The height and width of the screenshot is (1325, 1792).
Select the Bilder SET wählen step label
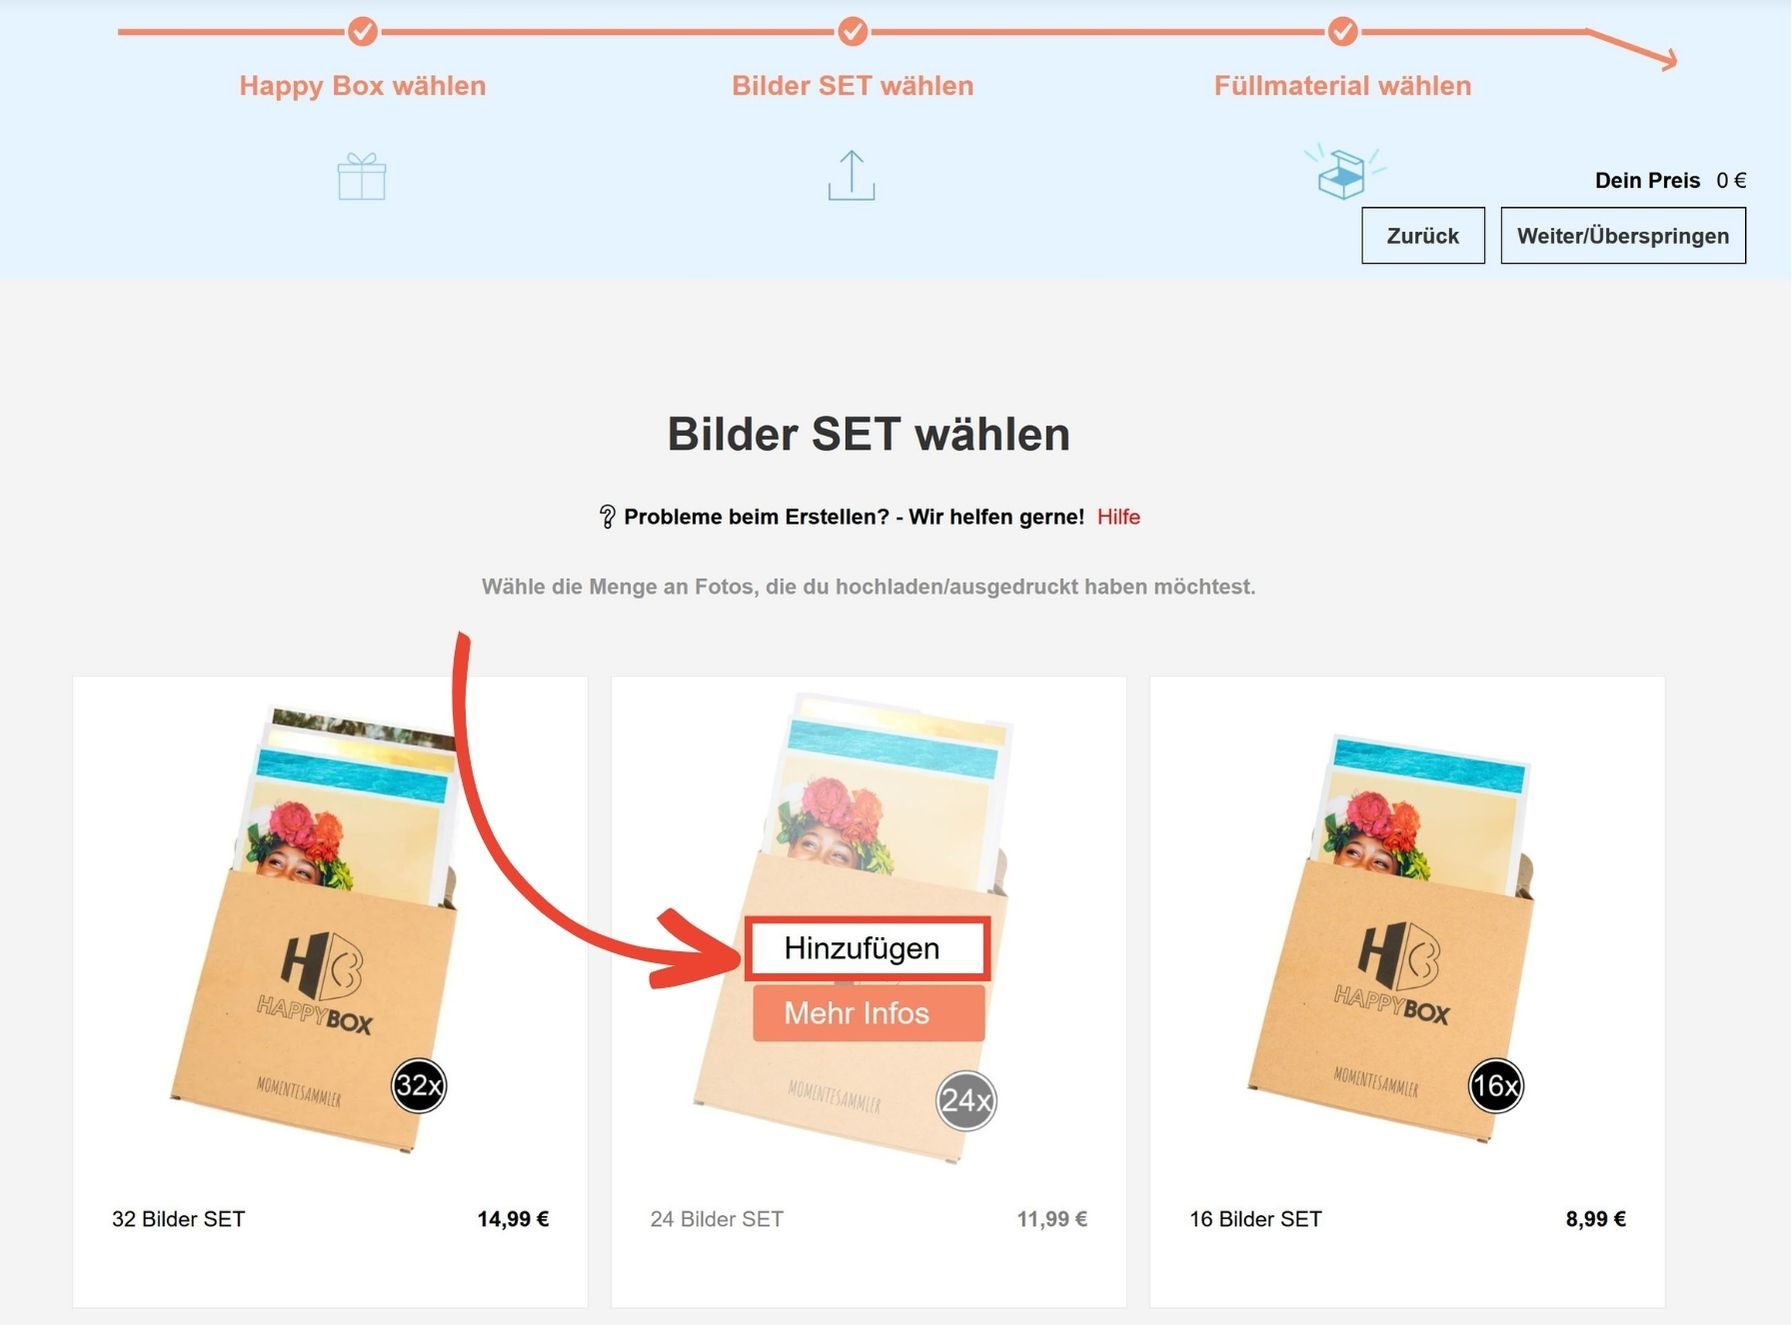[852, 86]
